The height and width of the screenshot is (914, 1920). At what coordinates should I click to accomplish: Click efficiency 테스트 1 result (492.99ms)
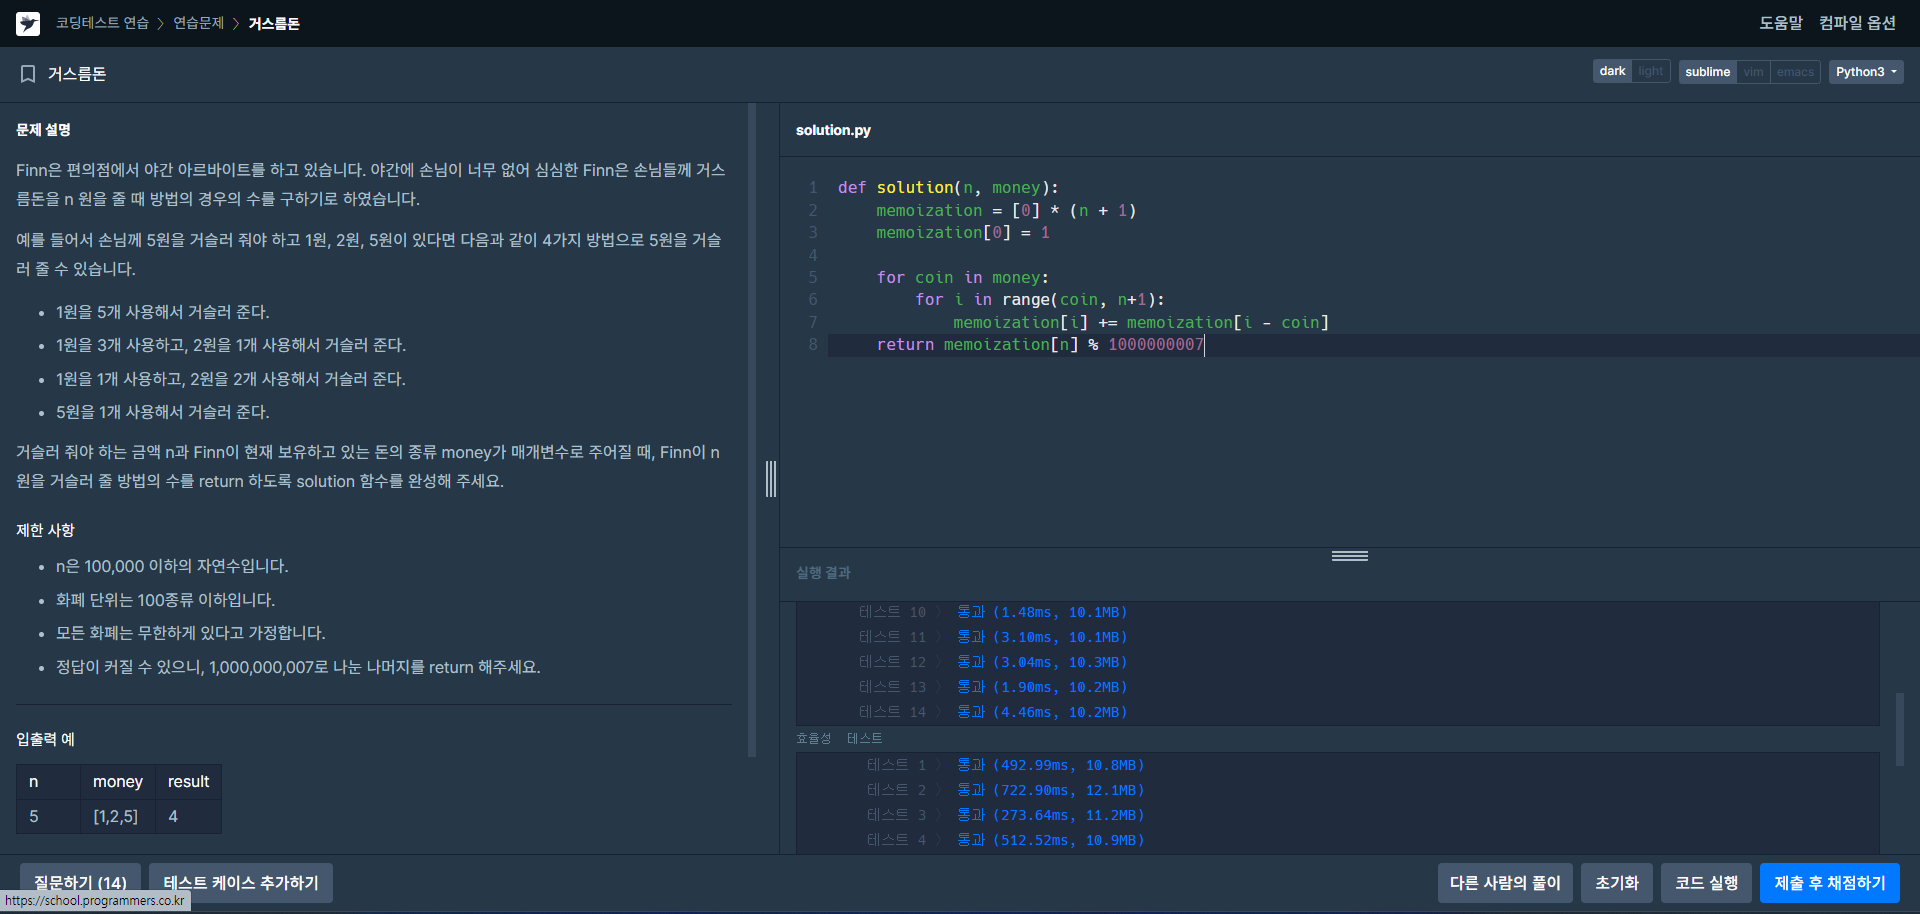(1005, 765)
